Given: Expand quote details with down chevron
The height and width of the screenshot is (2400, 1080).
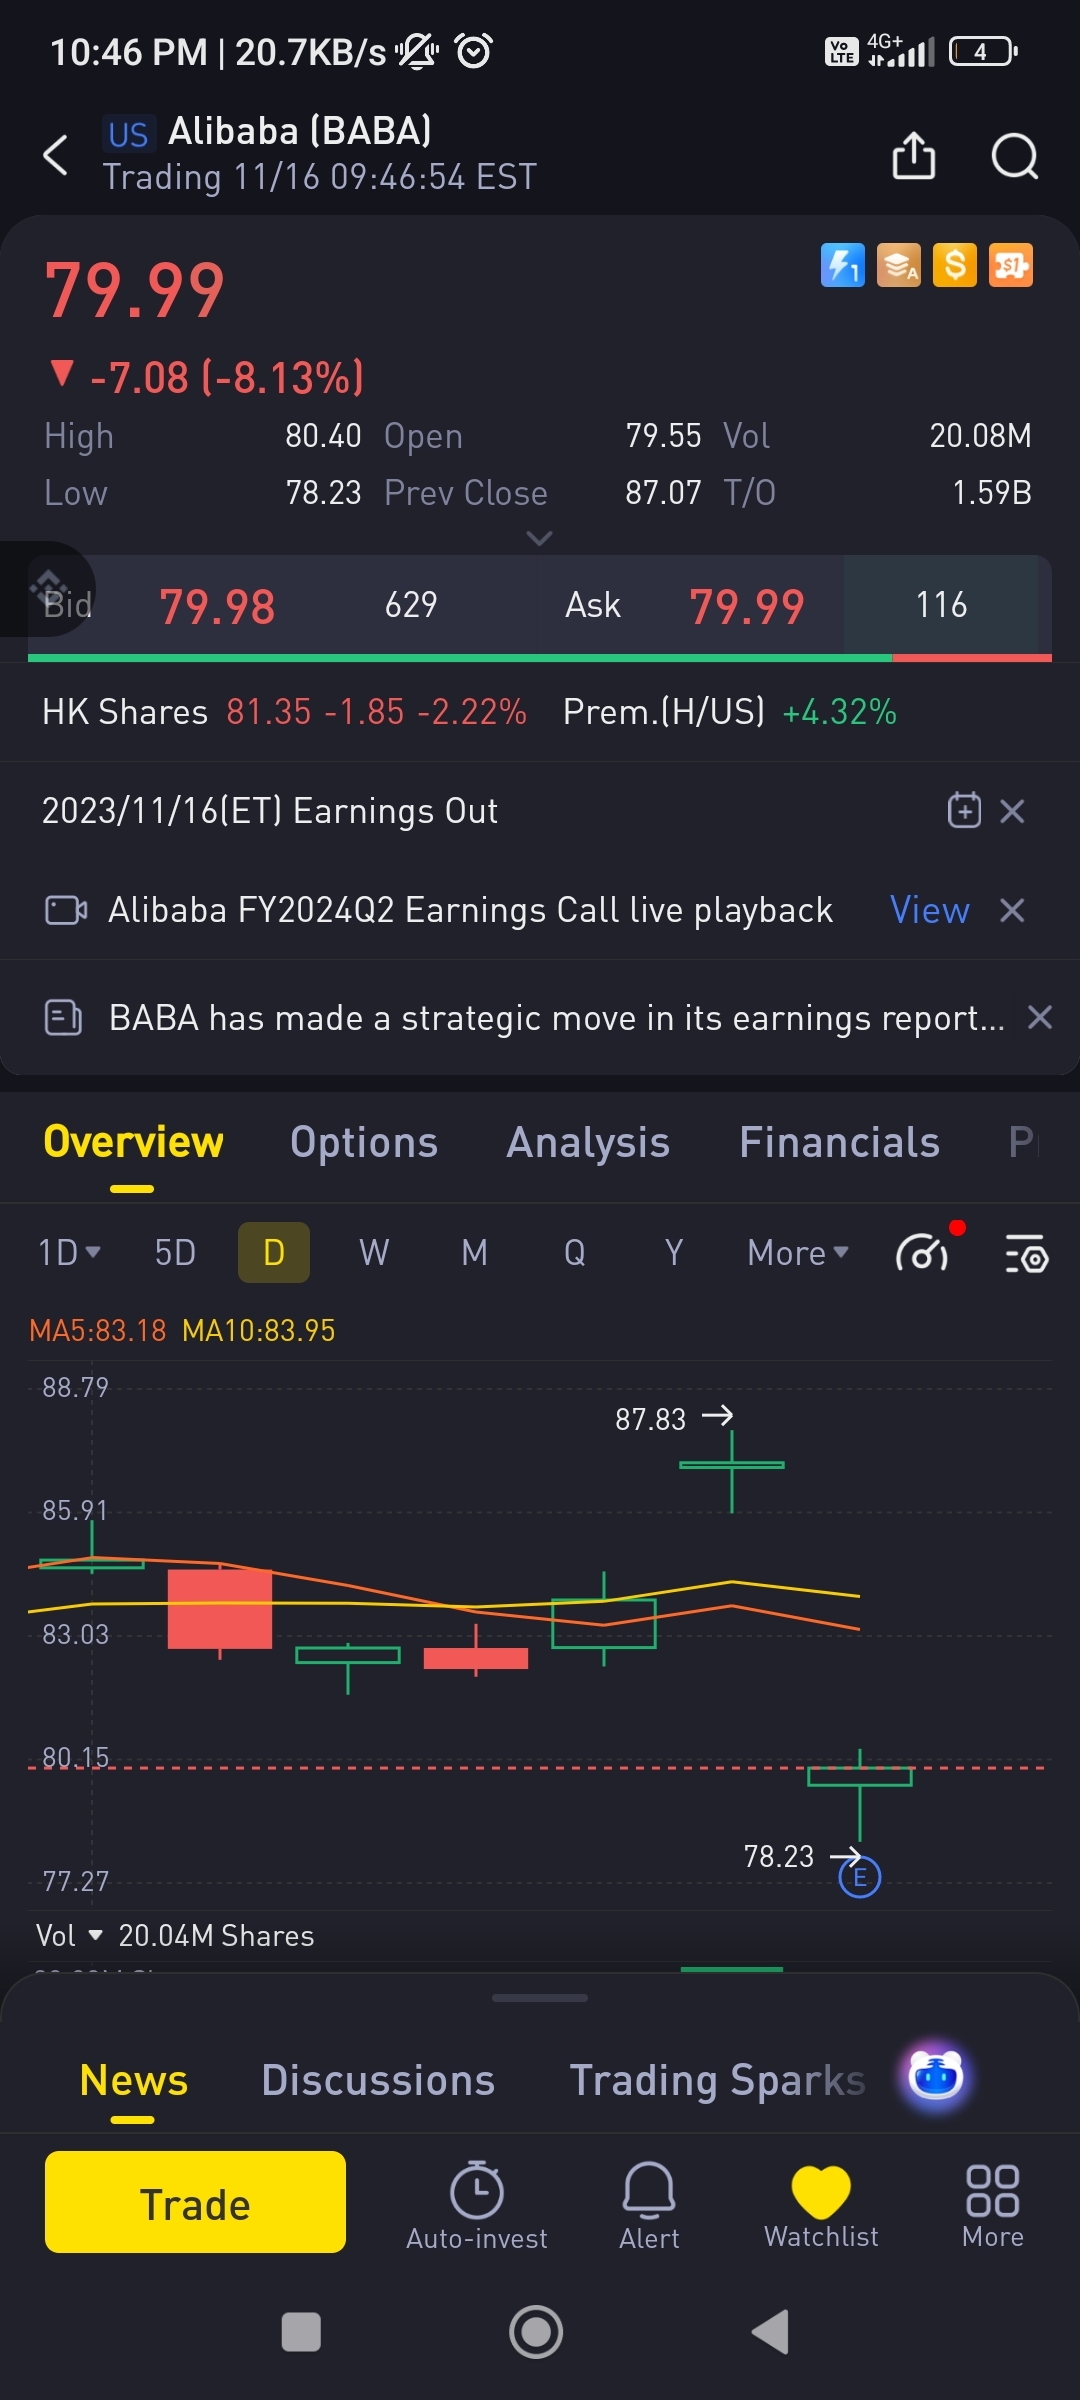Looking at the screenshot, I should click(x=539, y=538).
